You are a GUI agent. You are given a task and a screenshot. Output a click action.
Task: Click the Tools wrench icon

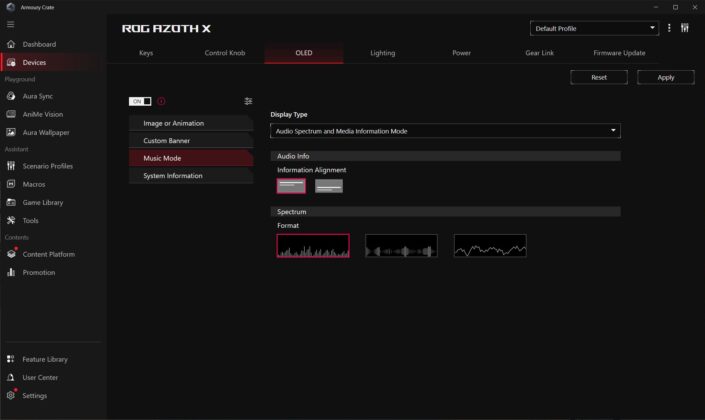click(11, 220)
